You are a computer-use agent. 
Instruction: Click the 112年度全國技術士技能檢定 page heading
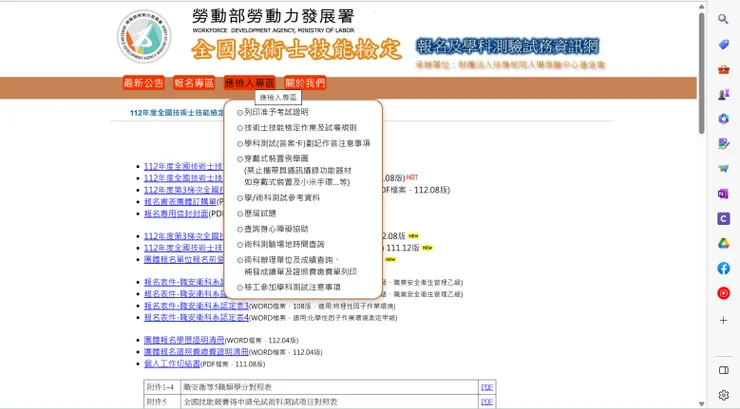tap(177, 113)
